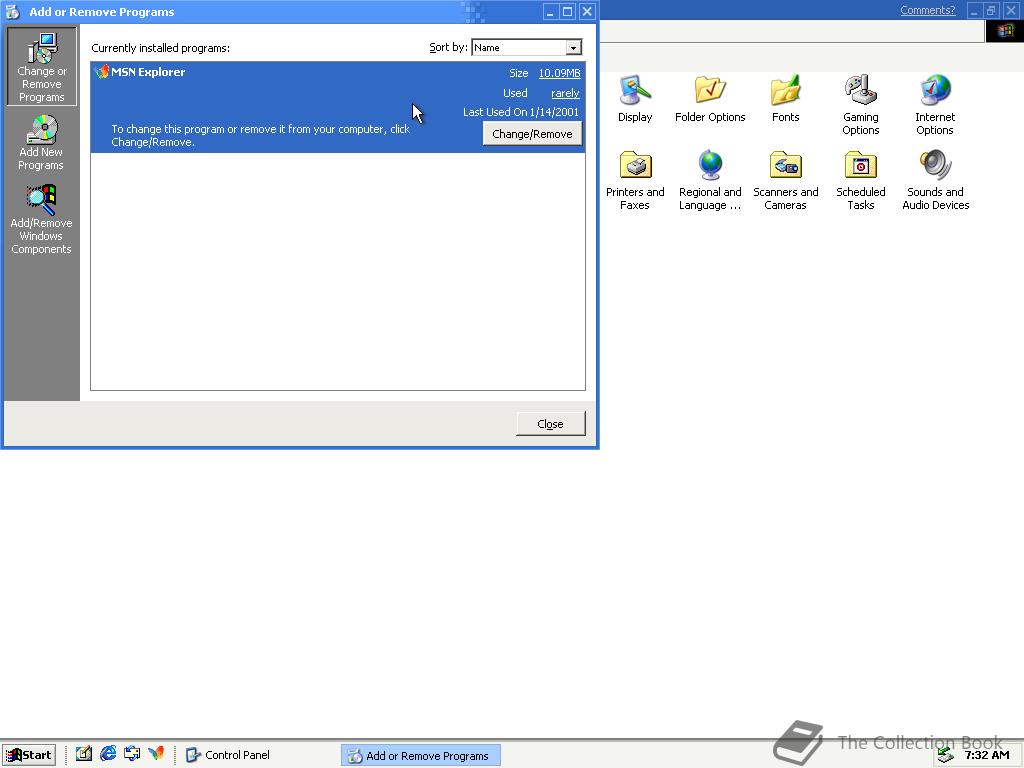Click 'Last Used On 1/14/2001' text
The height and width of the screenshot is (768, 1024).
520,112
